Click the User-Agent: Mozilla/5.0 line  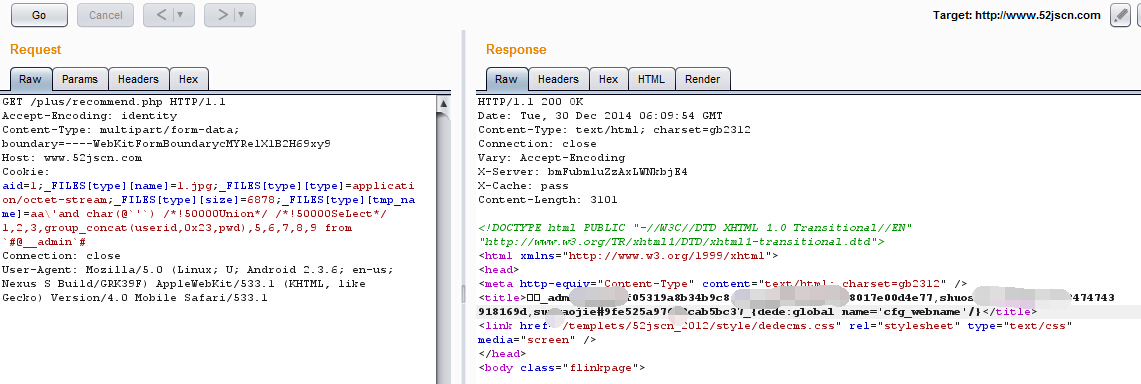(x=198, y=270)
